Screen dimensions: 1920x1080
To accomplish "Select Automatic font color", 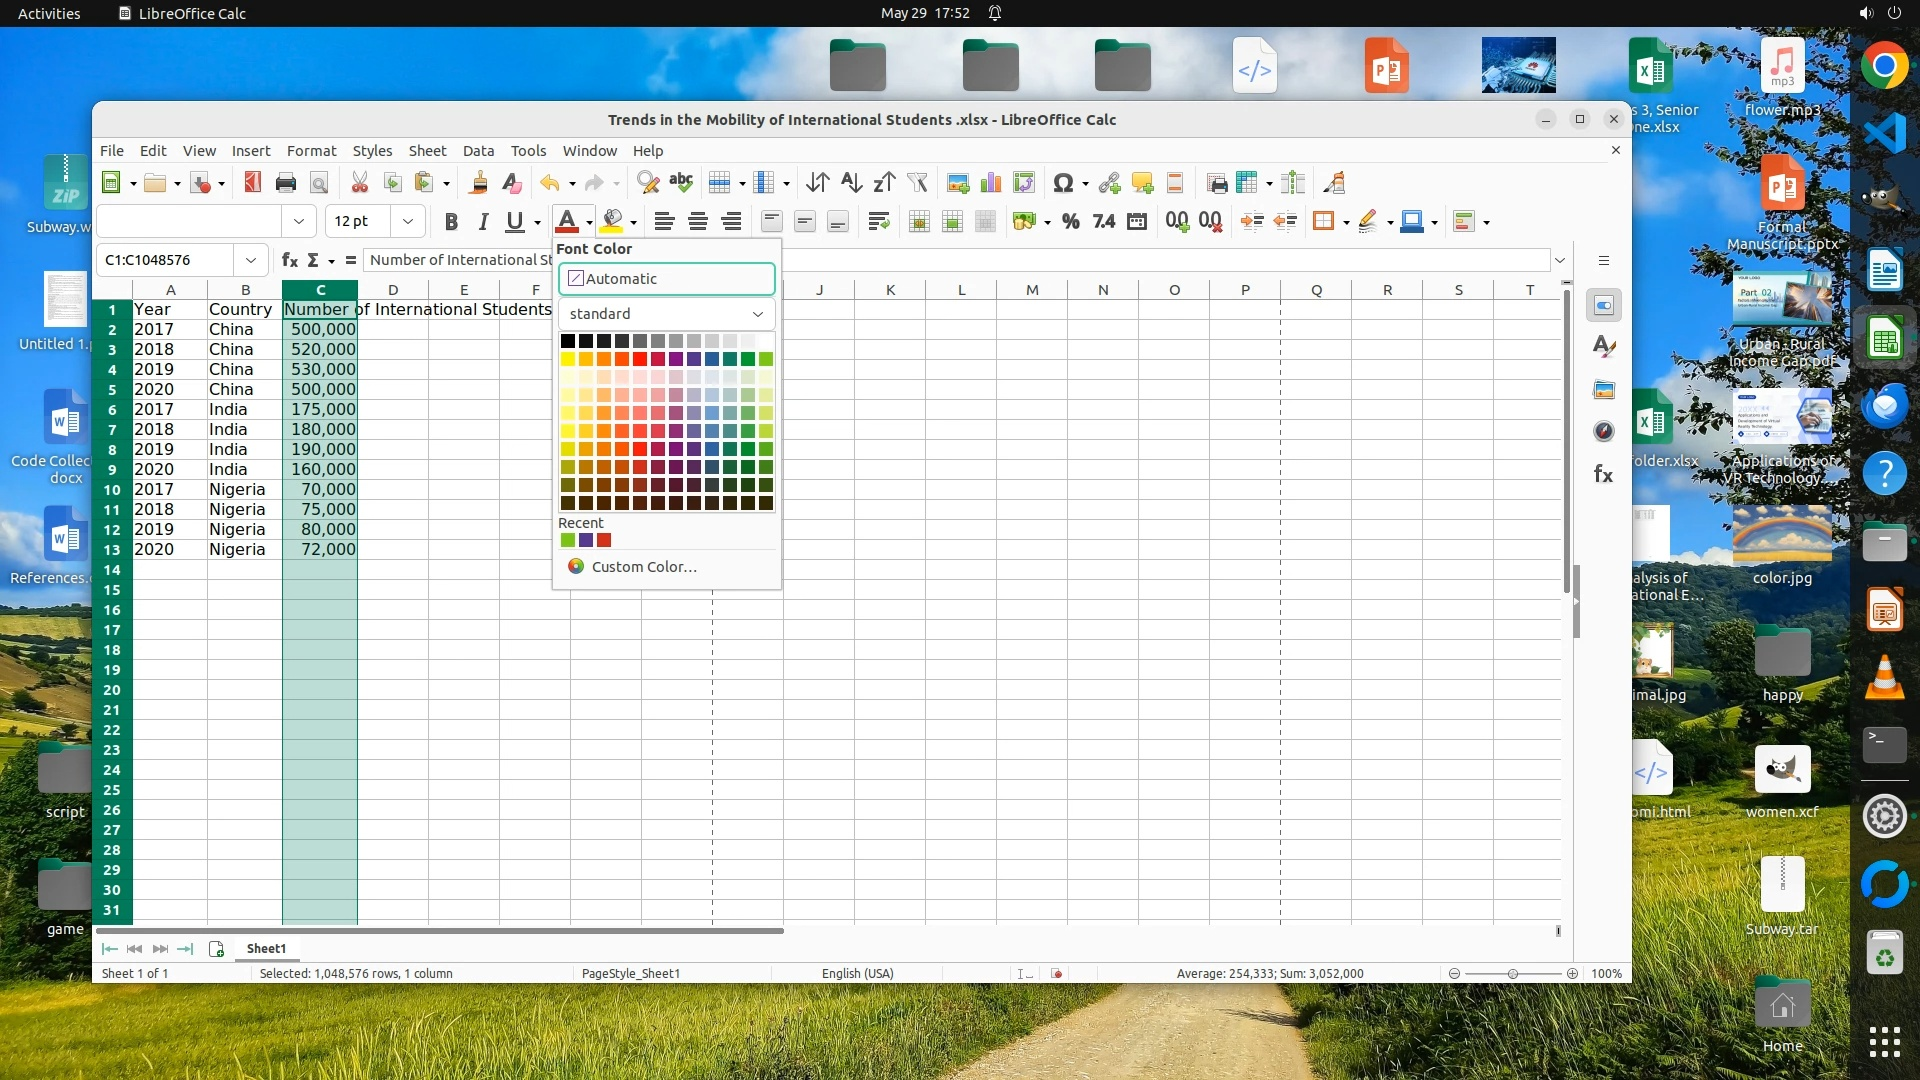I will [x=667, y=279].
